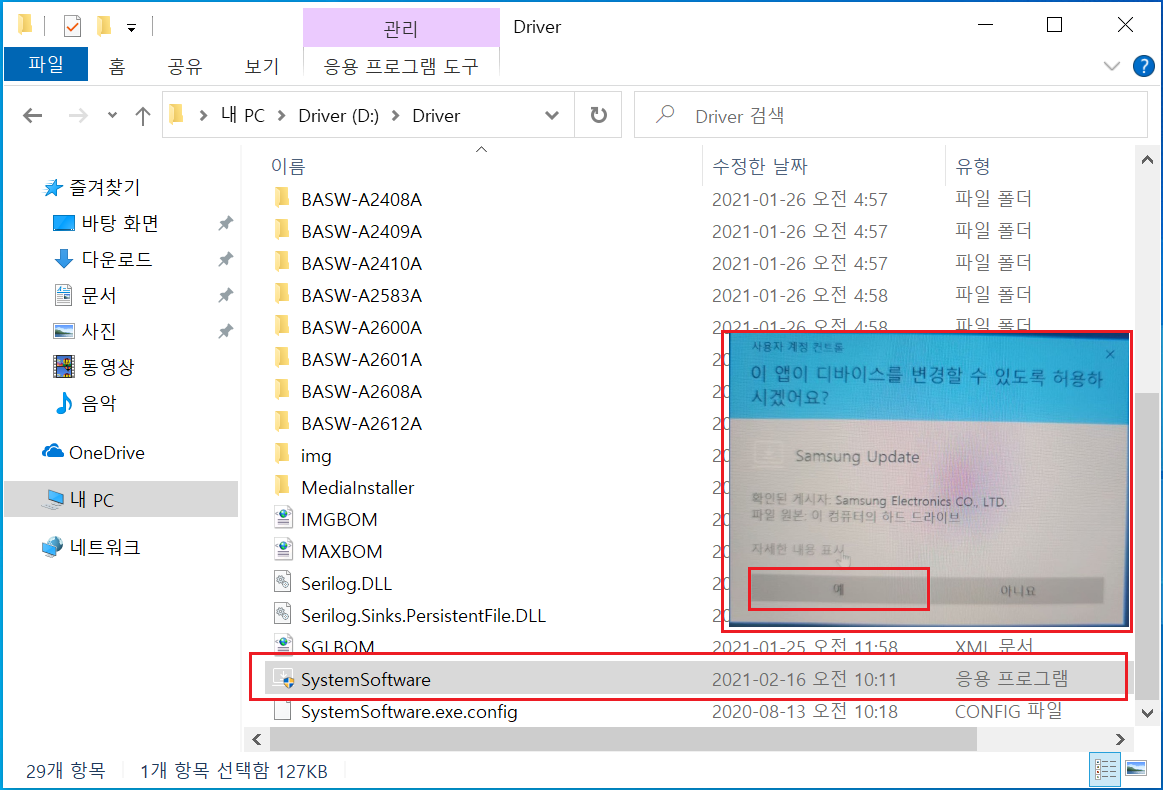Image resolution: width=1163 pixels, height=790 pixels.
Task: Select the MediaInstaller folder icon
Action: [282, 486]
